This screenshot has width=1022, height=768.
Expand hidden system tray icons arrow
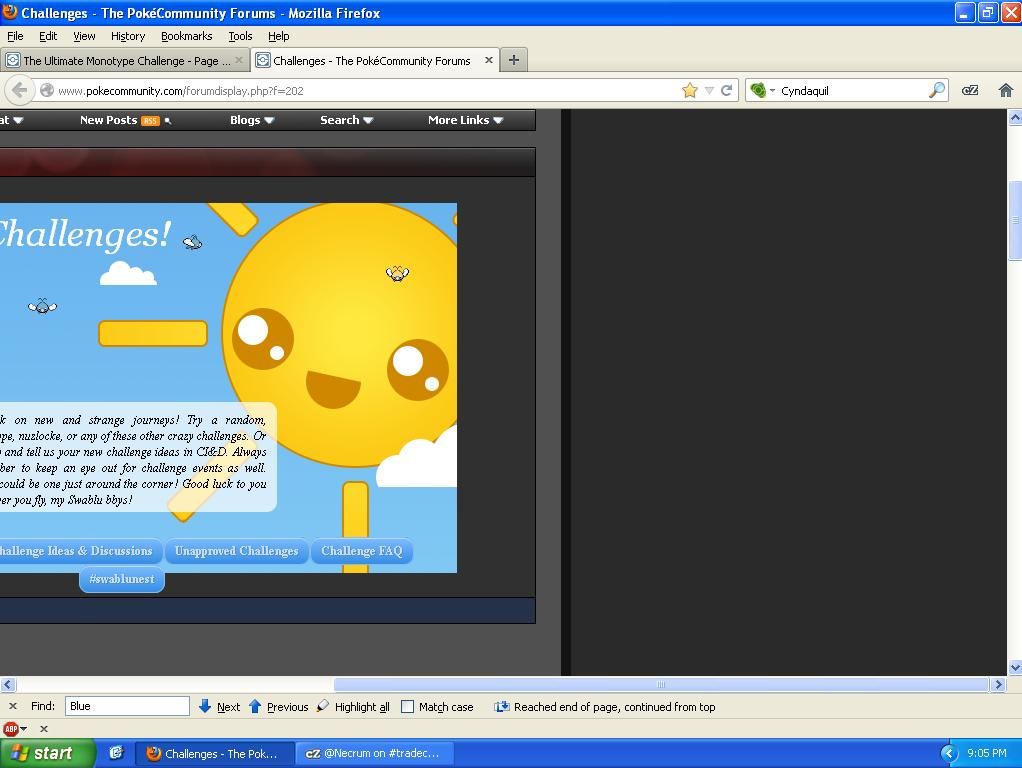pos(949,754)
